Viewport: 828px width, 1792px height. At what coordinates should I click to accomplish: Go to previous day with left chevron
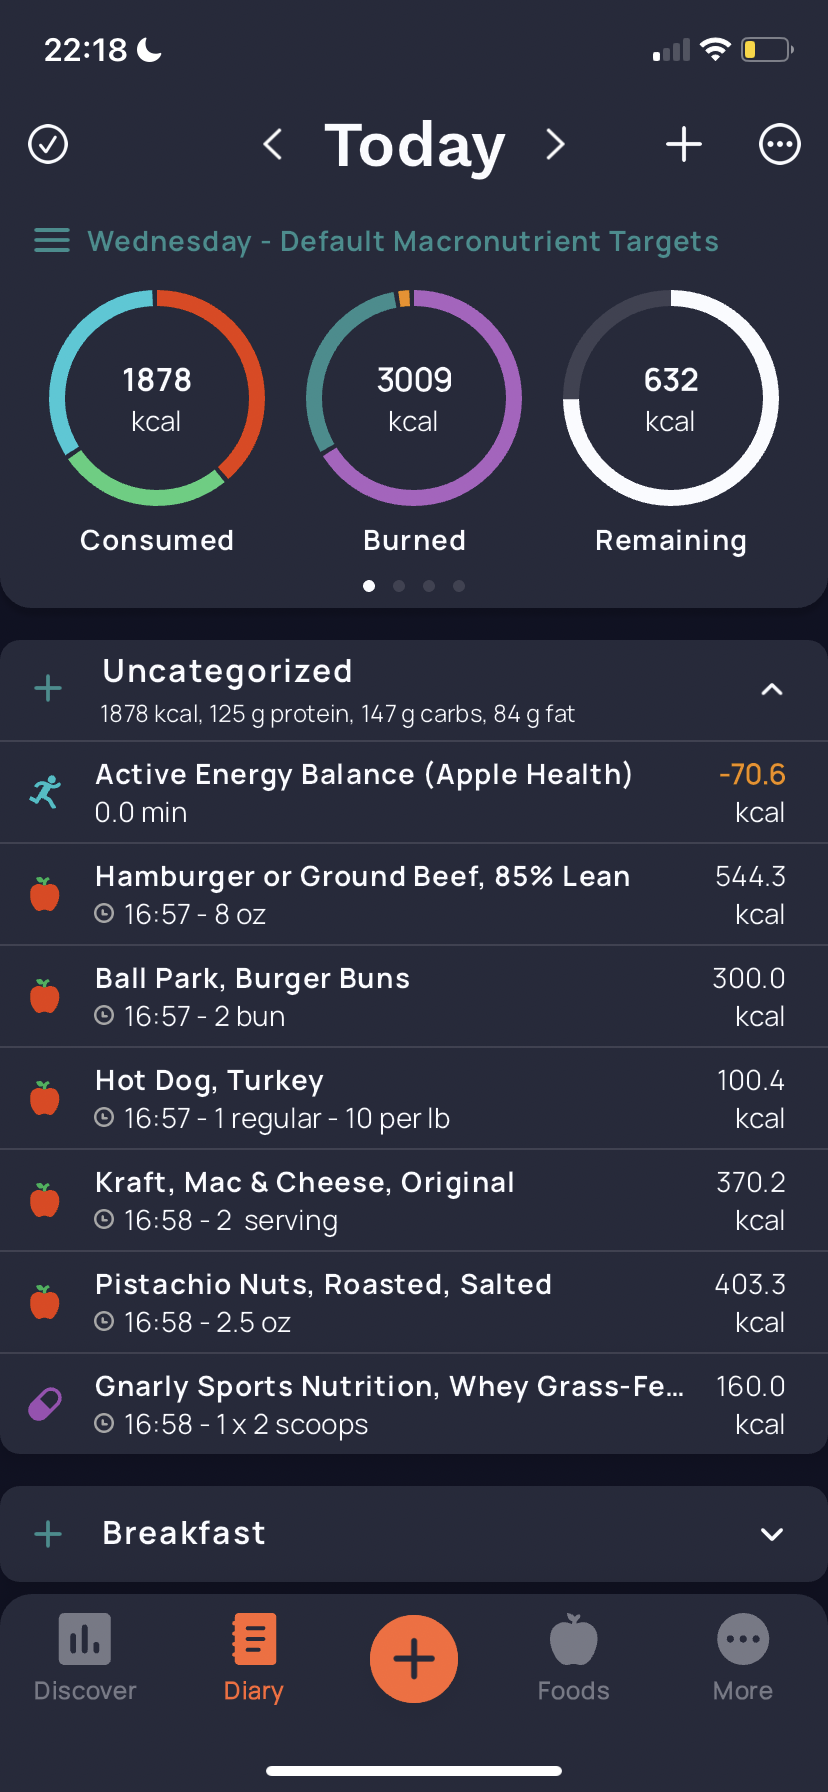(x=272, y=144)
